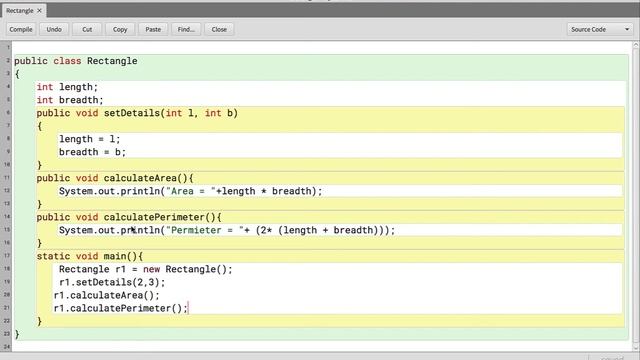Image resolution: width=640 pixels, height=360 pixels.
Task: Place the cursor on 'length = l;'
Action: [89, 139]
